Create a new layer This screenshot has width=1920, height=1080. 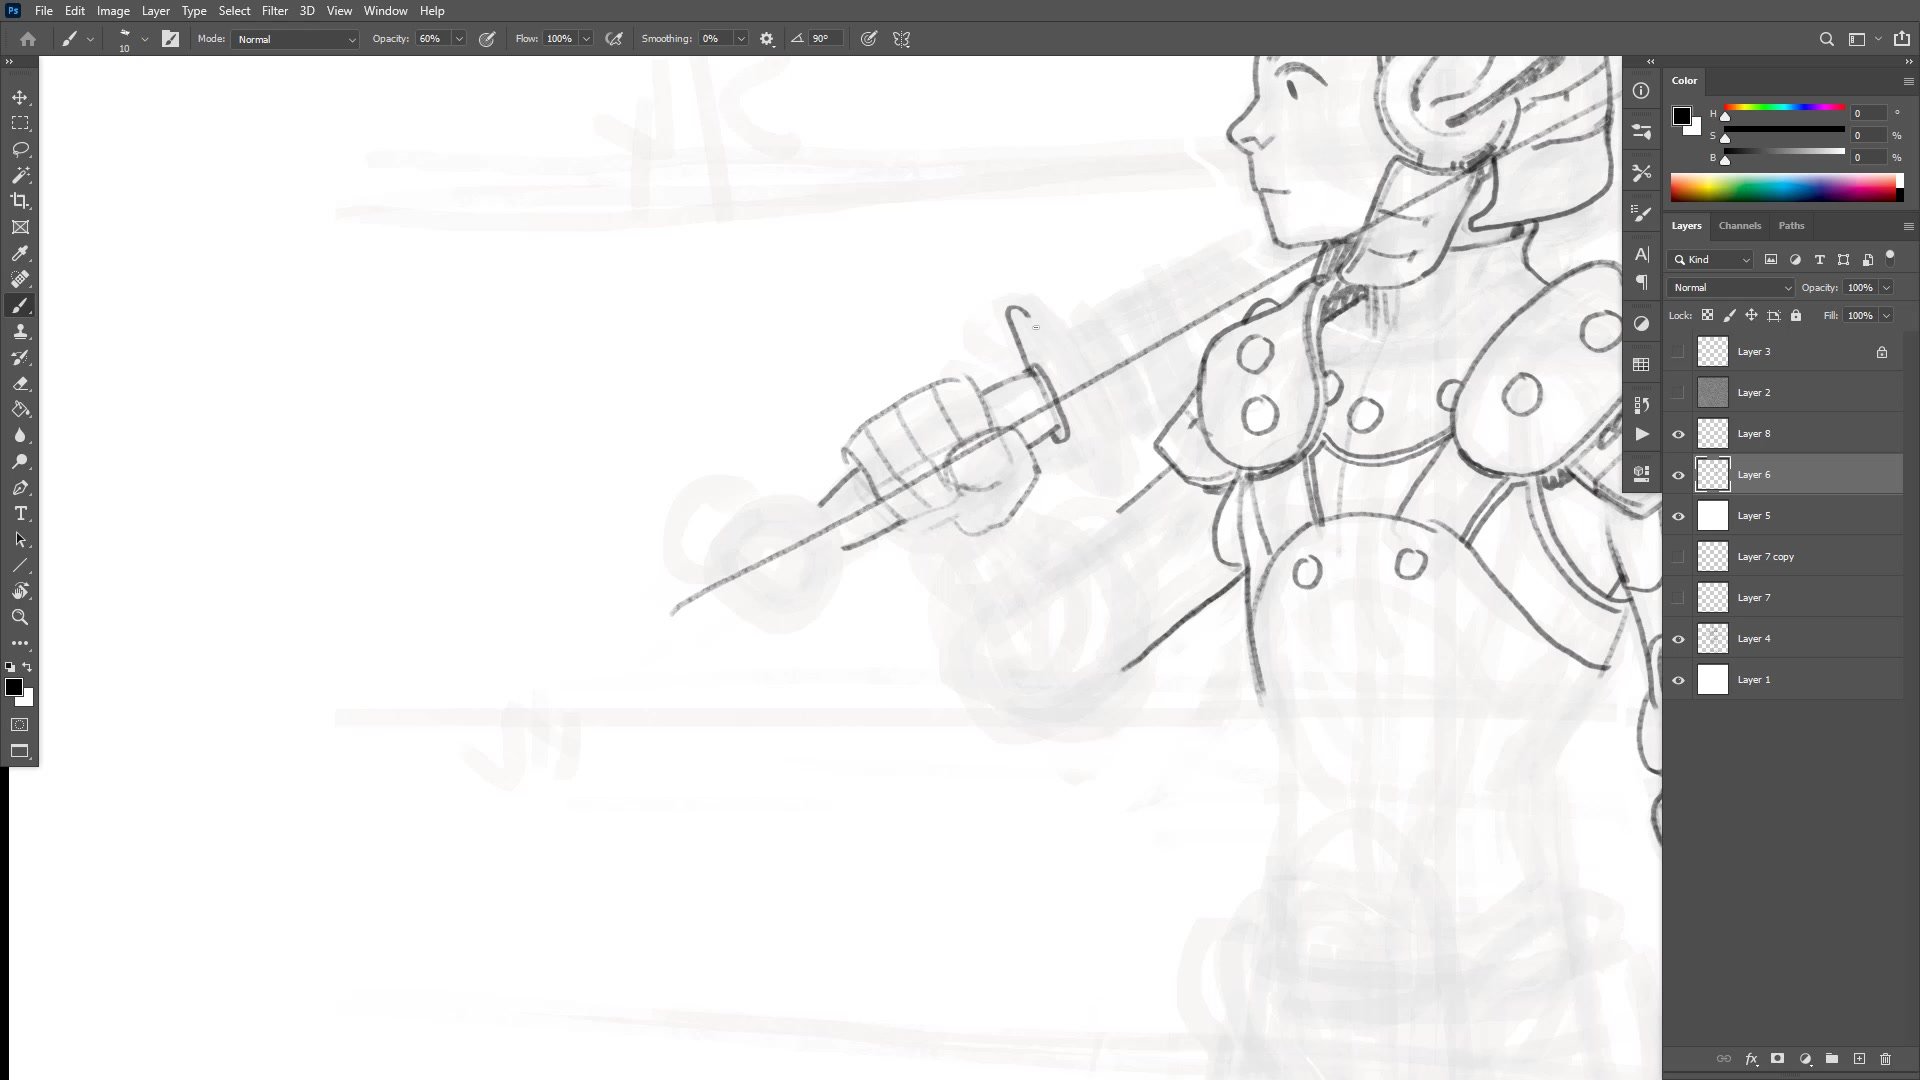point(1859,1059)
